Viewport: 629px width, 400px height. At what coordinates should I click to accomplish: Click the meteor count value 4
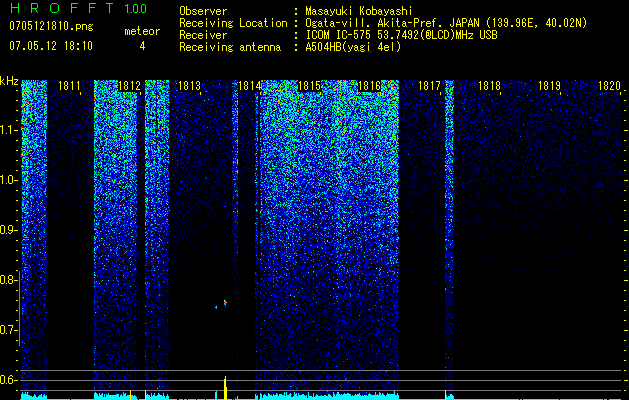pyautogui.click(x=142, y=46)
